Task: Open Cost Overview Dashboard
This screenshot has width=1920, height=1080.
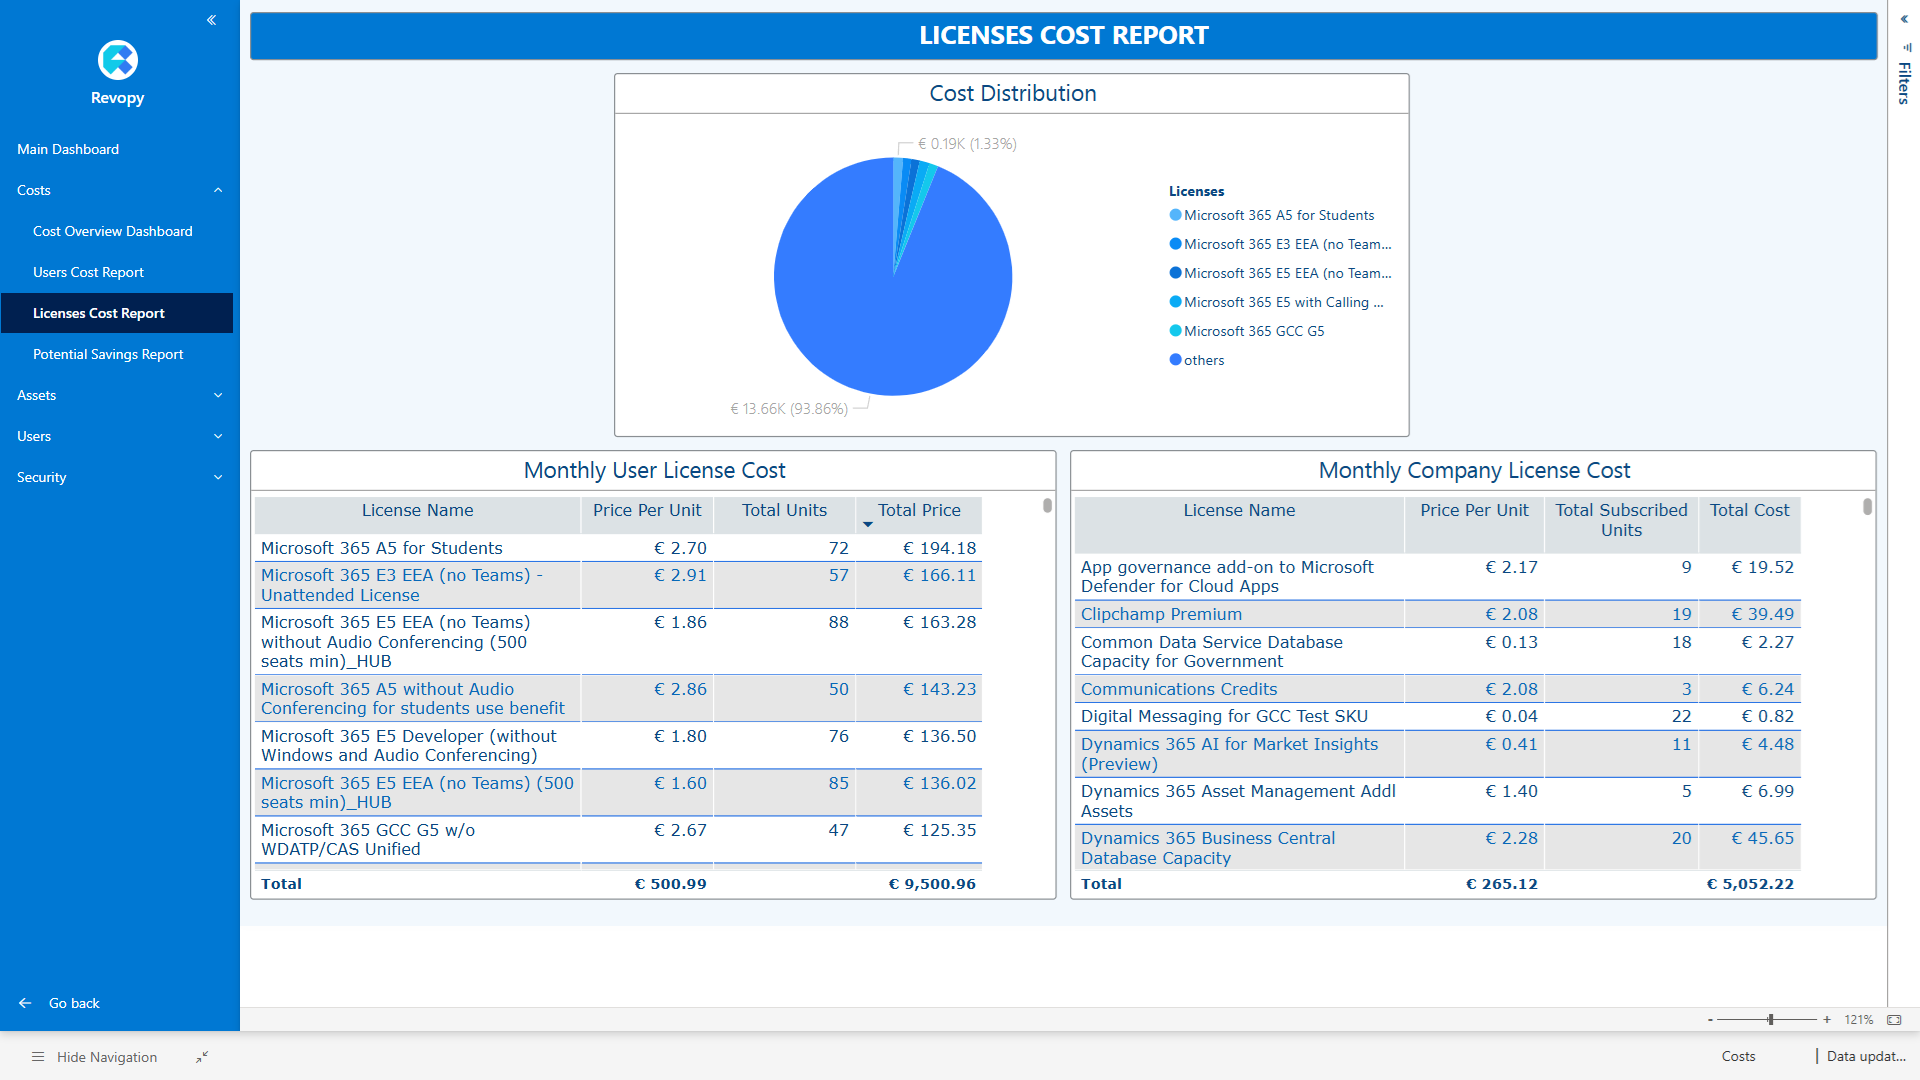Action: (x=113, y=231)
